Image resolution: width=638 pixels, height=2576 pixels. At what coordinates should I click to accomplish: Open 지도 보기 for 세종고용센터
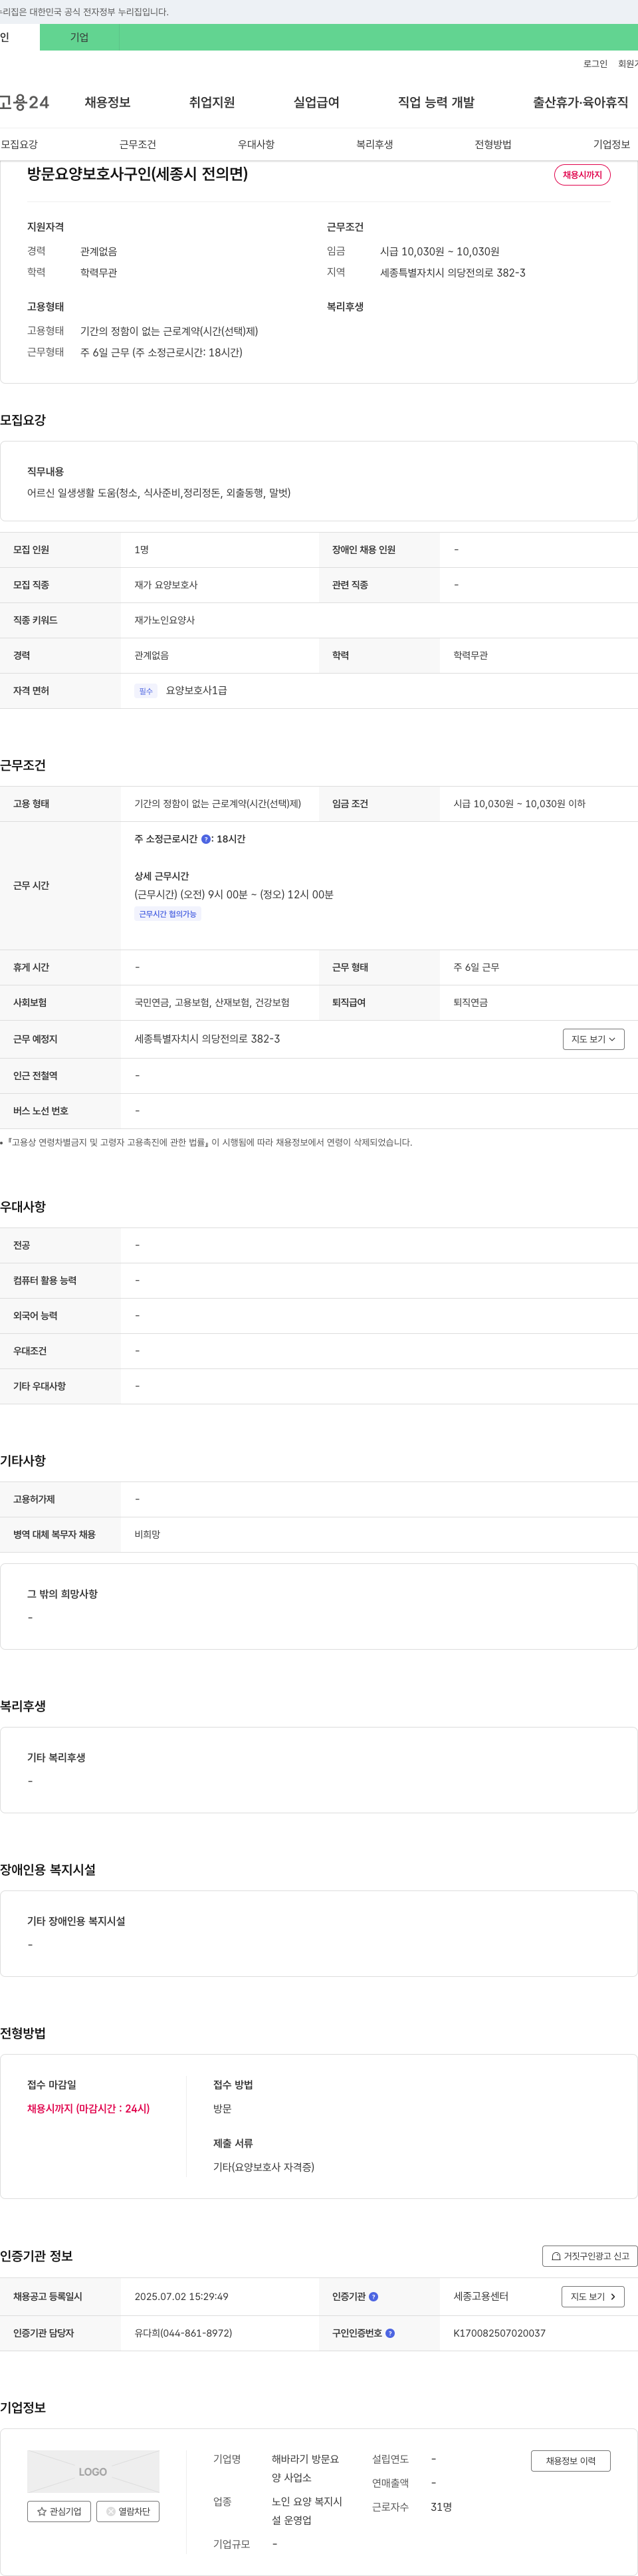click(593, 2297)
